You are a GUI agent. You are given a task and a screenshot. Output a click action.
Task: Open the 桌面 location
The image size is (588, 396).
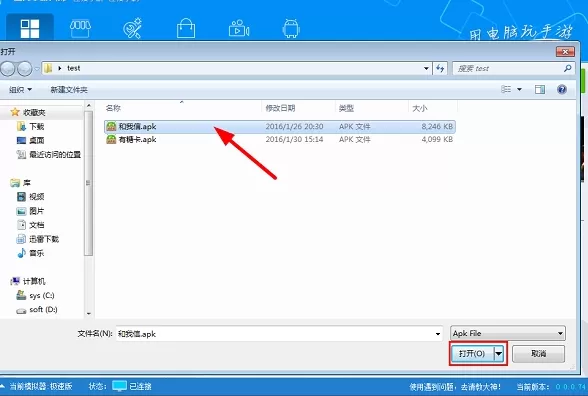[x=31, y=140]
